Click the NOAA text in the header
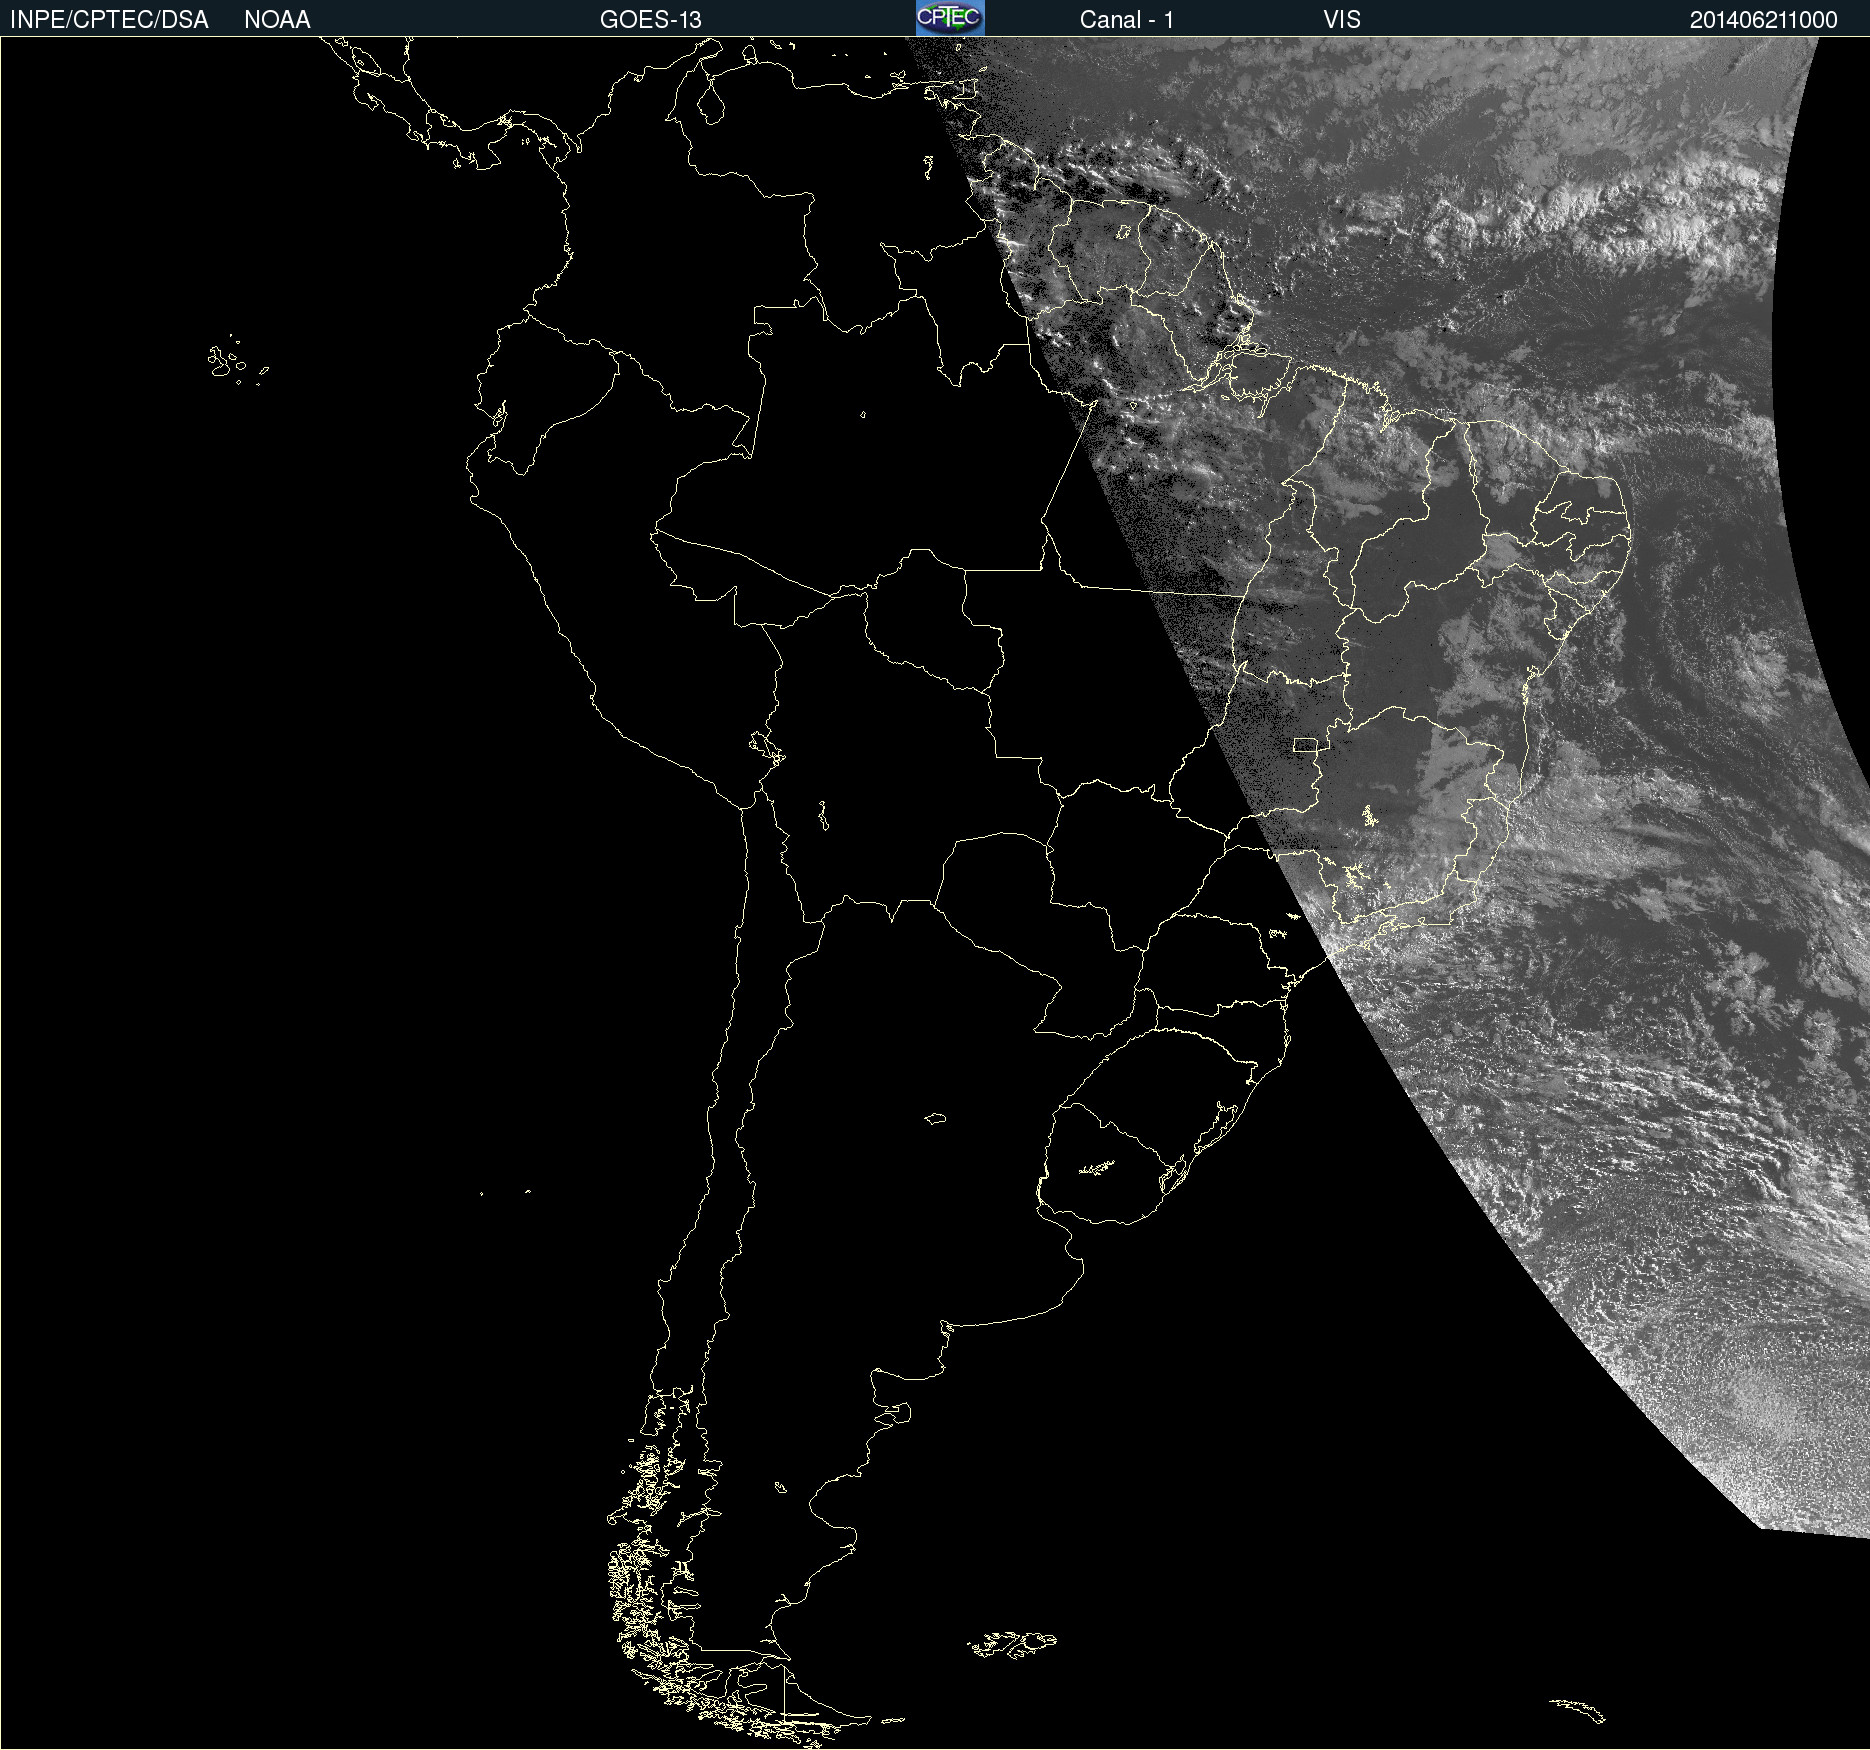The height and width of the screenshot is (1750, 1870). [277, 19]
